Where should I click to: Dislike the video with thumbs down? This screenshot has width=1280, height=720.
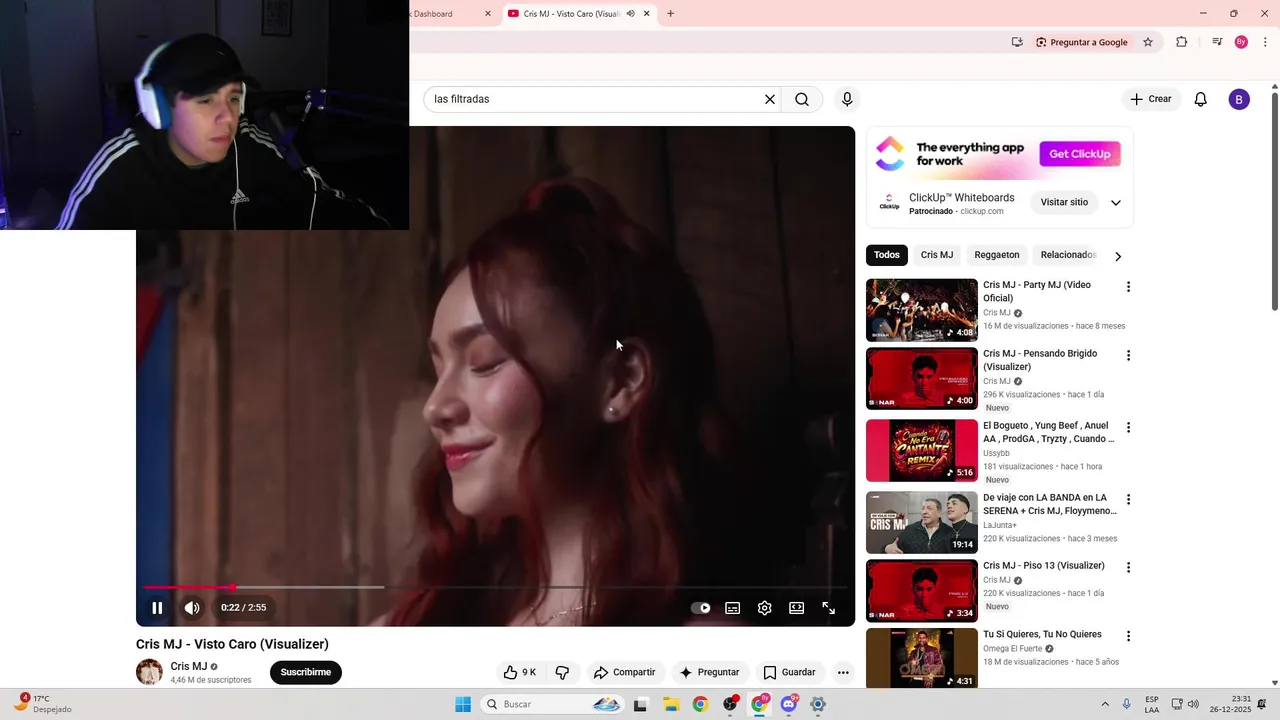tap(562, 672)
